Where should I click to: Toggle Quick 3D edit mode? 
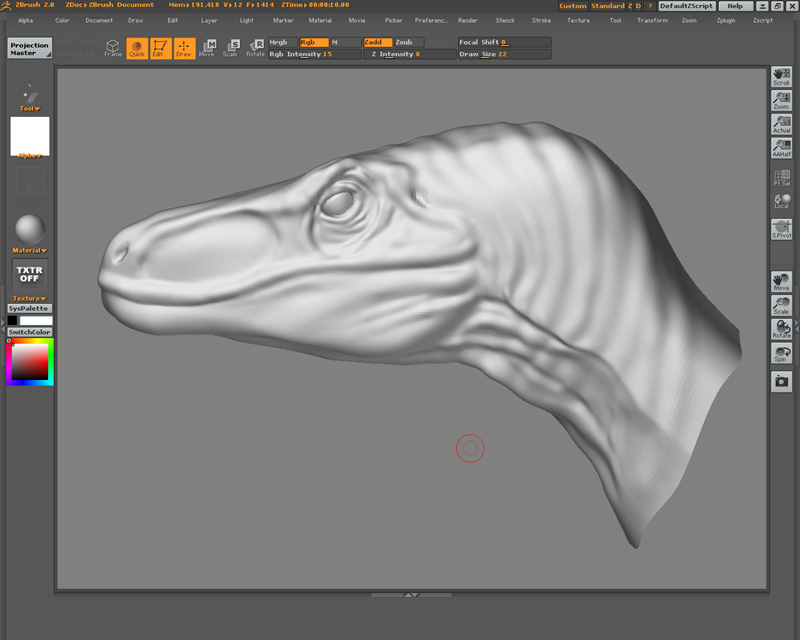pyautogui.click(x=137, y=48)
